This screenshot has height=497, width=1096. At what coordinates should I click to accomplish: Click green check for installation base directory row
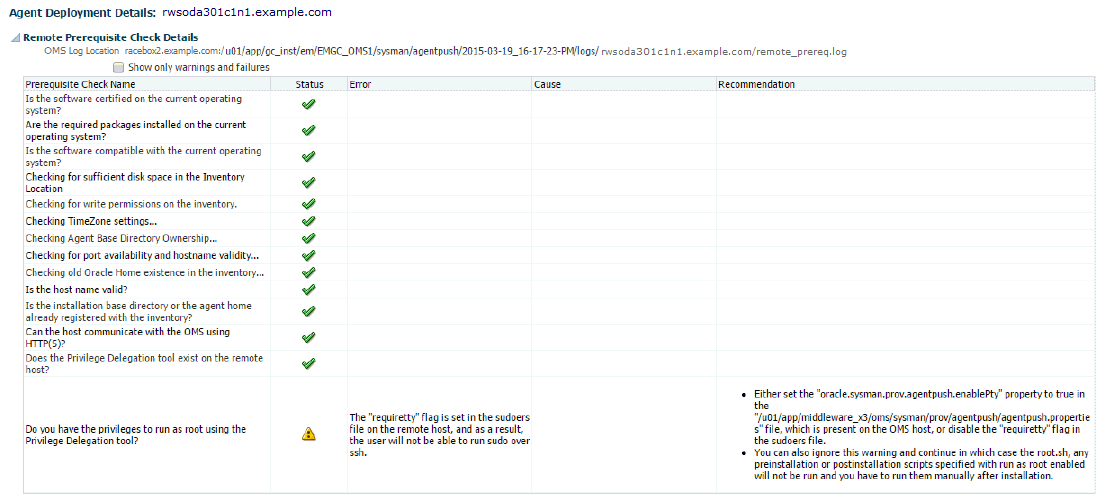308,311
